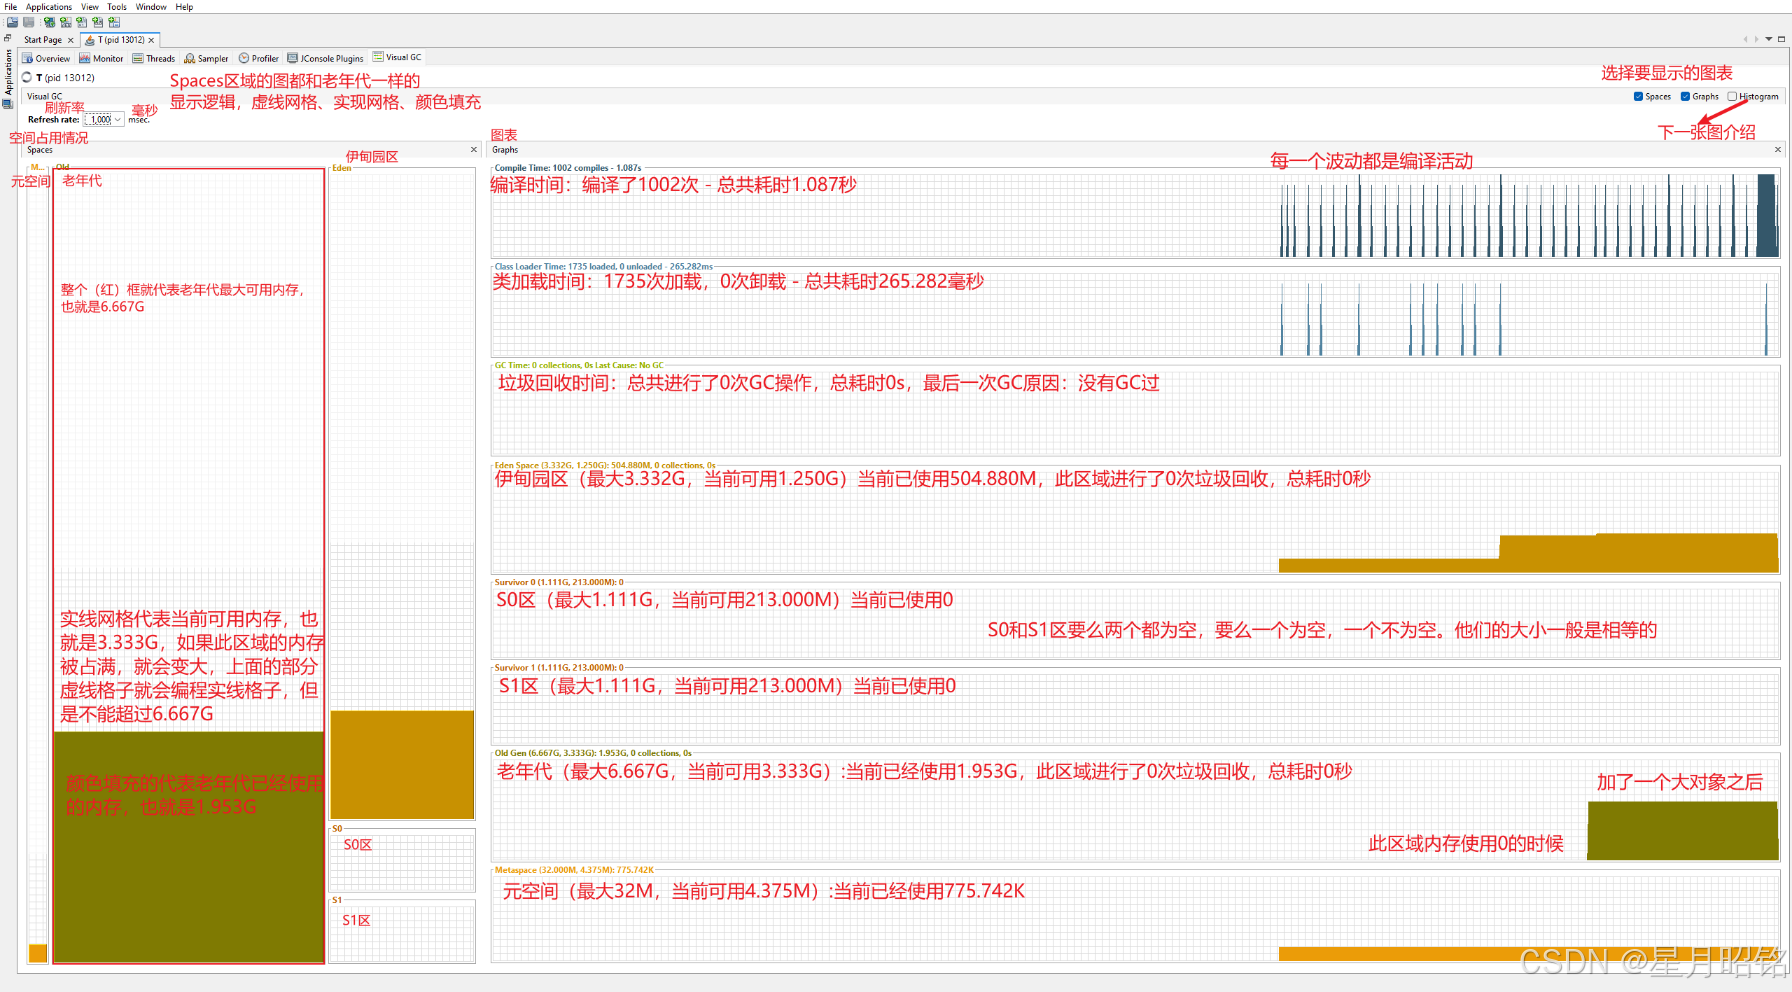Switch to the Threads tab

point(153,58)
